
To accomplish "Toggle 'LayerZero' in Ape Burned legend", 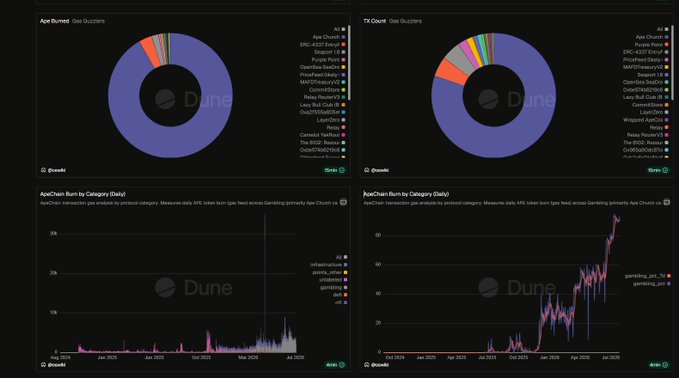I will [x=331, y=120].
